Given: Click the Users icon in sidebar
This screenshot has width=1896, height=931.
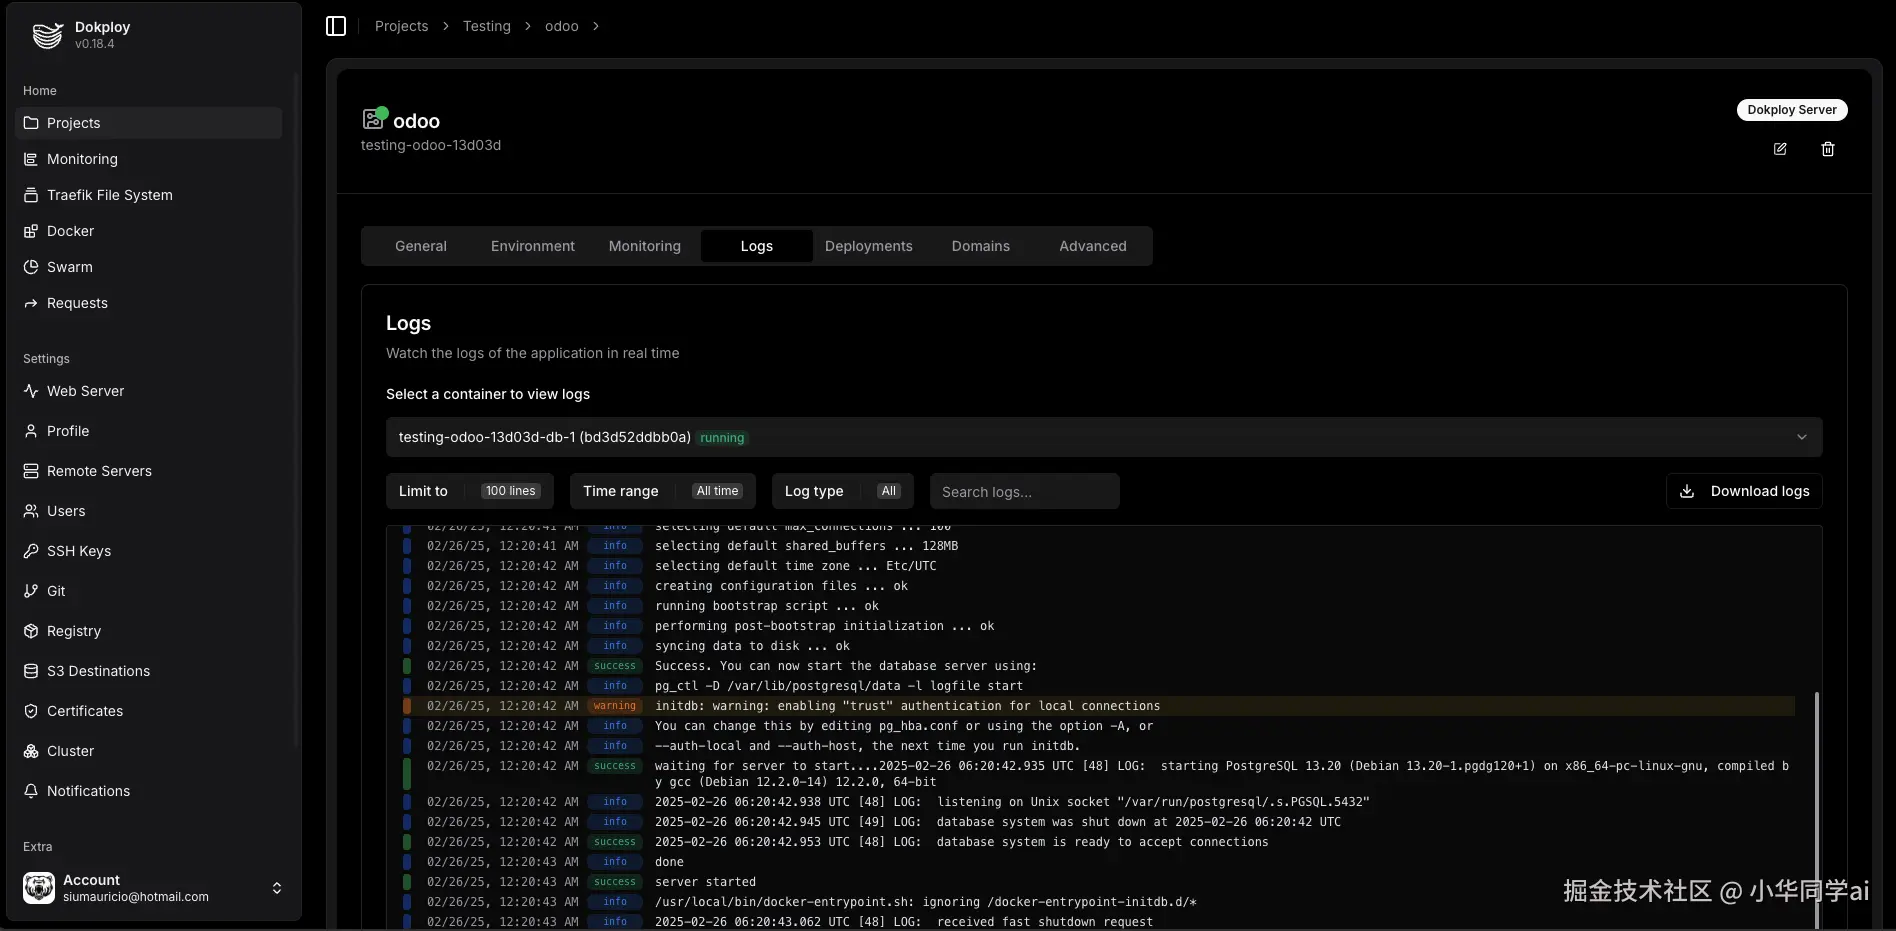Looking at the screenshot, I should [31, 511].
